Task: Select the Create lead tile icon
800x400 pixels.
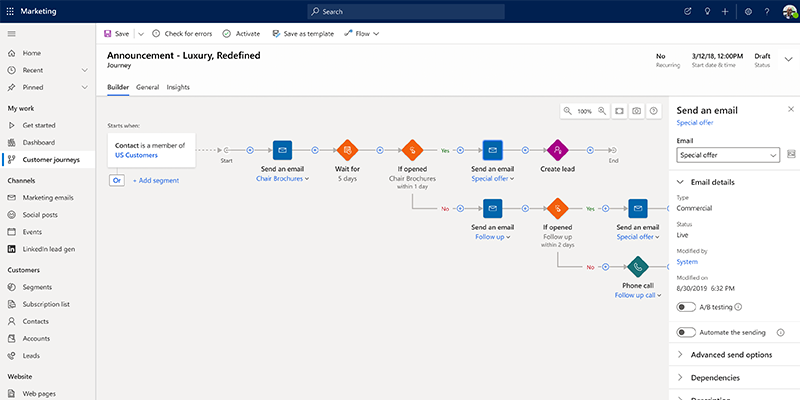Action: (558, 150)
